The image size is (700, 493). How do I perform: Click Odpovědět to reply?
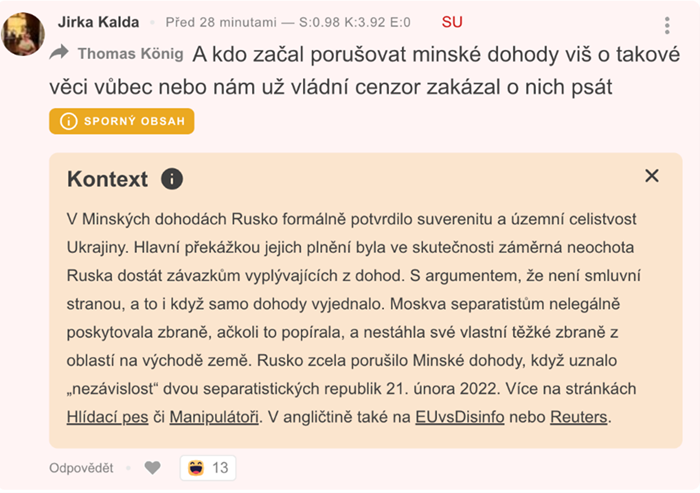click(x=82, y=467)
